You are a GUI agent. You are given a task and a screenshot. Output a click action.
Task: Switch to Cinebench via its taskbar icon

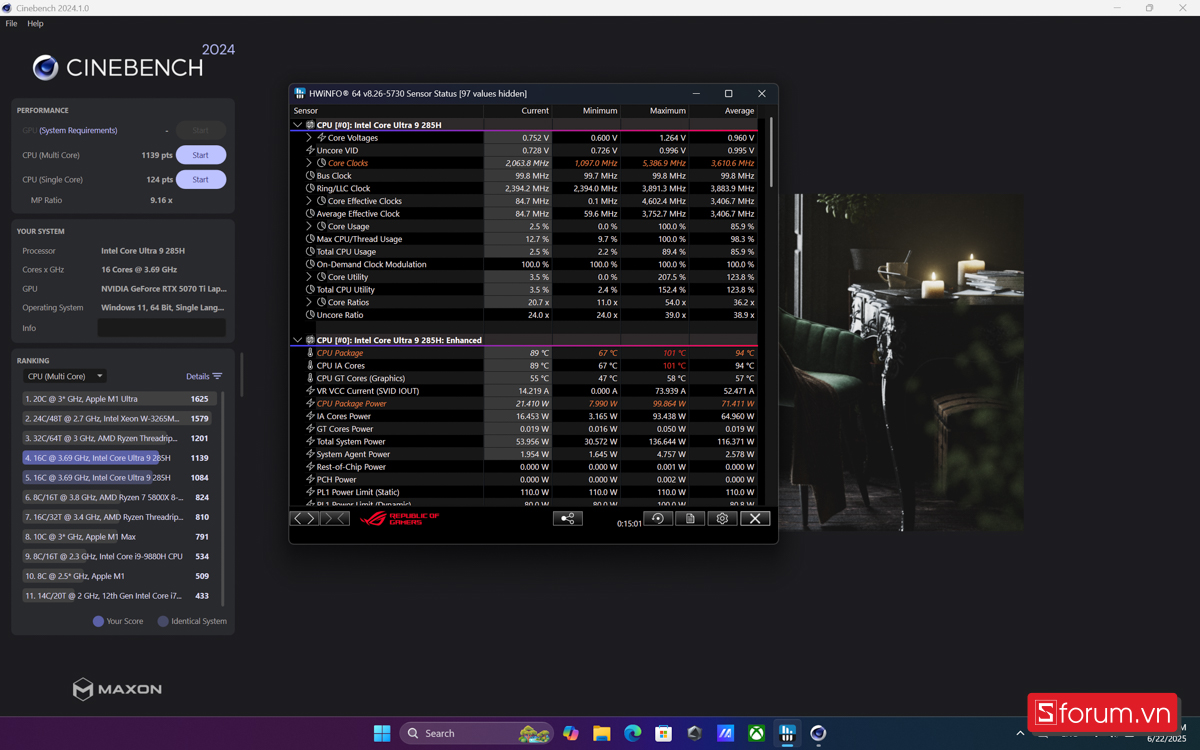point(818,733)
